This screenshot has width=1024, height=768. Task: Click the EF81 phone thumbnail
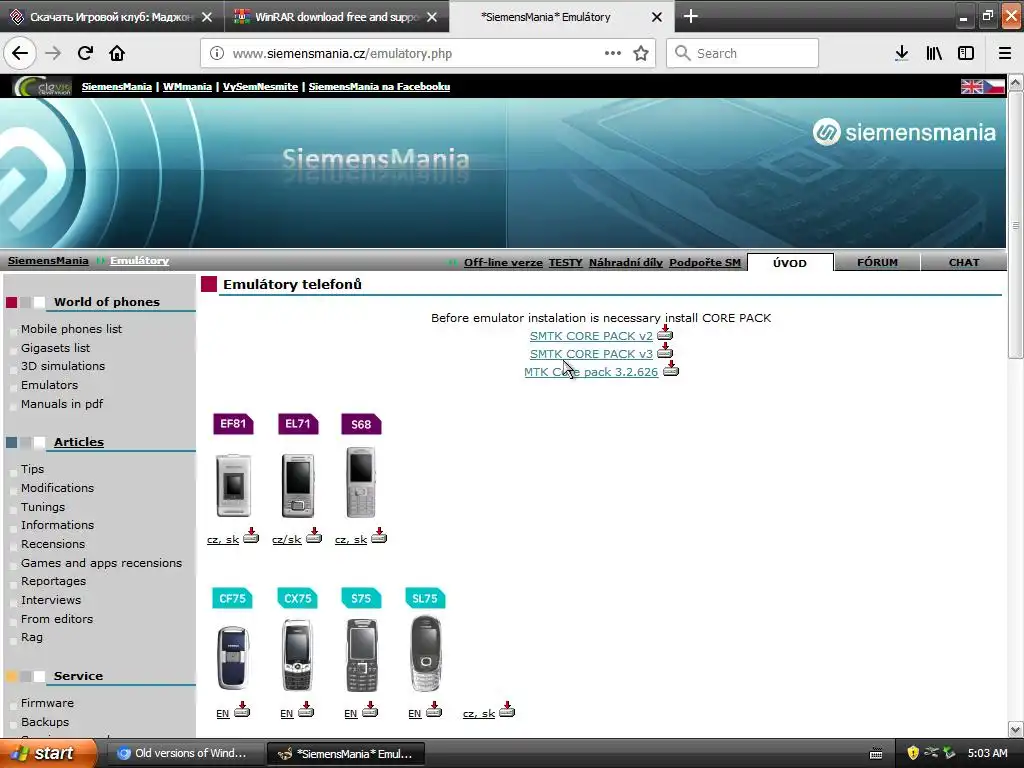[x=233, y=485]
